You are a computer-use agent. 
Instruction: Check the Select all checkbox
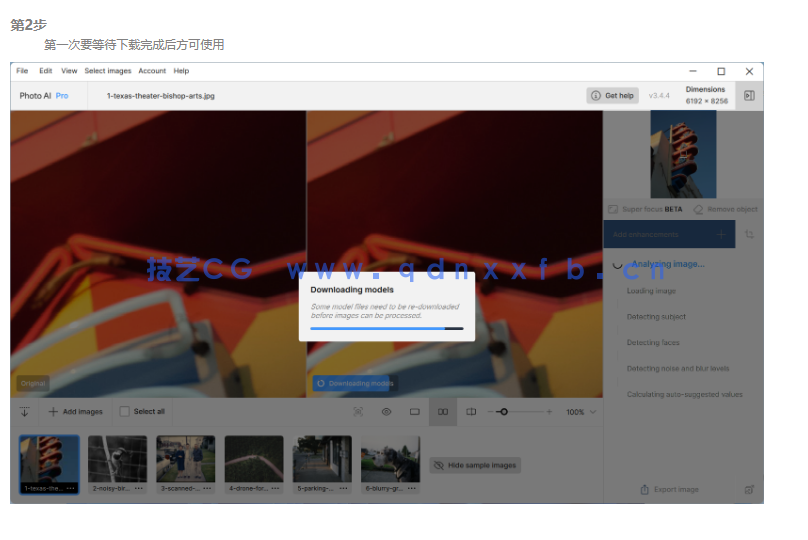coord(124,411)
